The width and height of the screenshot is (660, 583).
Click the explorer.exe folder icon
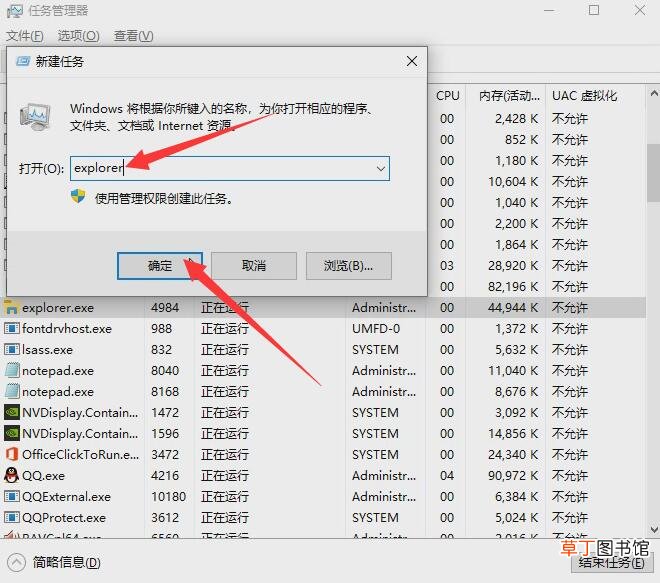pyautogui.click(x=11, y=308)
